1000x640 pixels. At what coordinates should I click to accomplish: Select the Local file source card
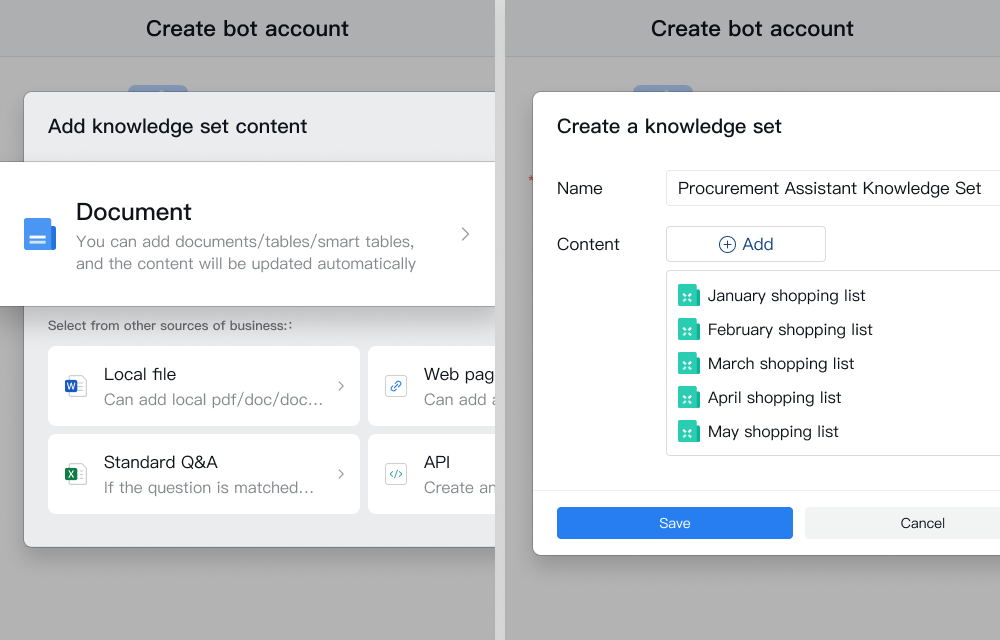tap(204, 386)
